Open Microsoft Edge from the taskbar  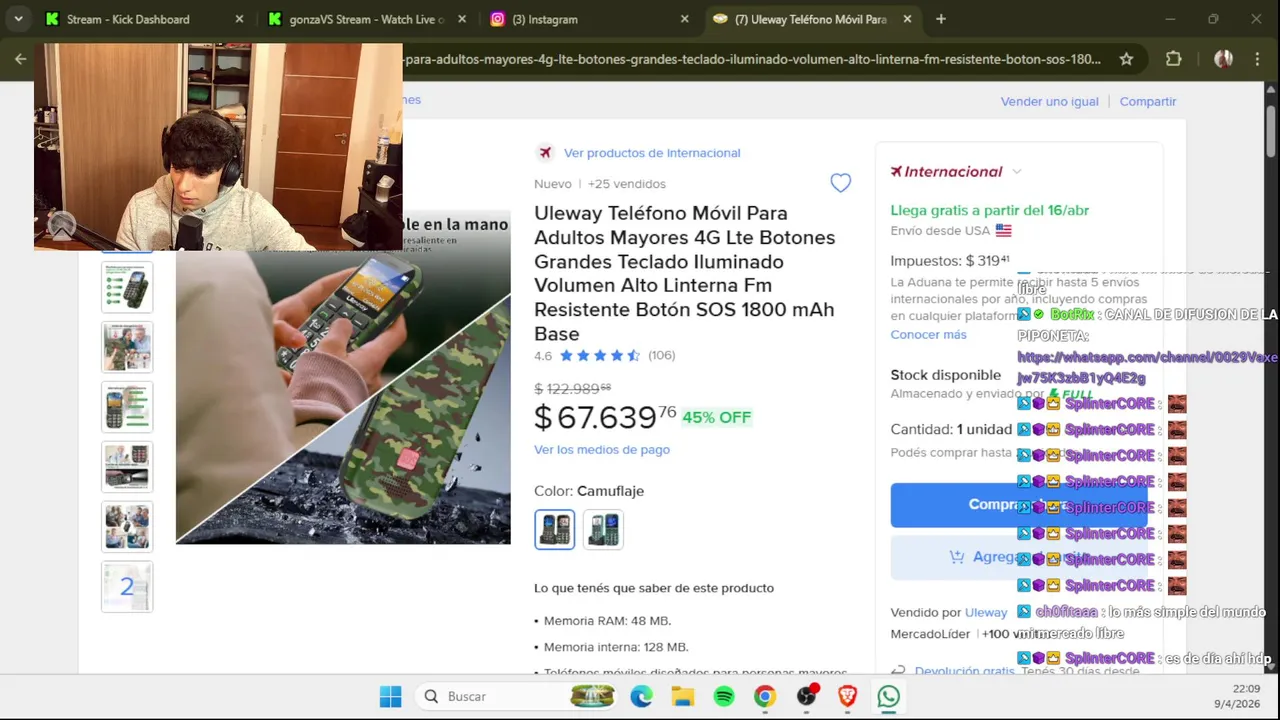(x=641, y=696)
